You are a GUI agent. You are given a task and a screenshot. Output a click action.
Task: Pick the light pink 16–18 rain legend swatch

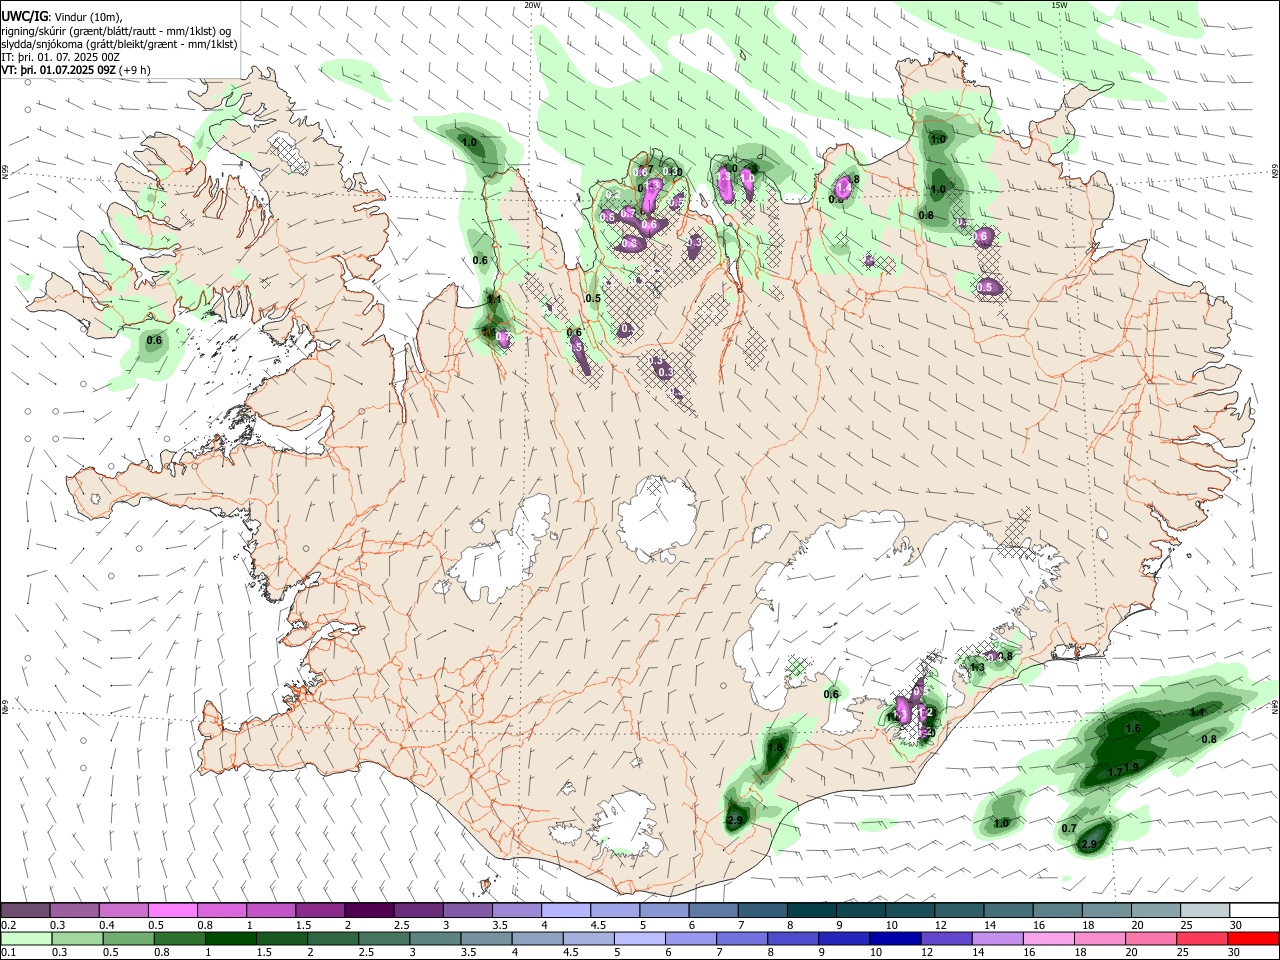point(1046,938)
